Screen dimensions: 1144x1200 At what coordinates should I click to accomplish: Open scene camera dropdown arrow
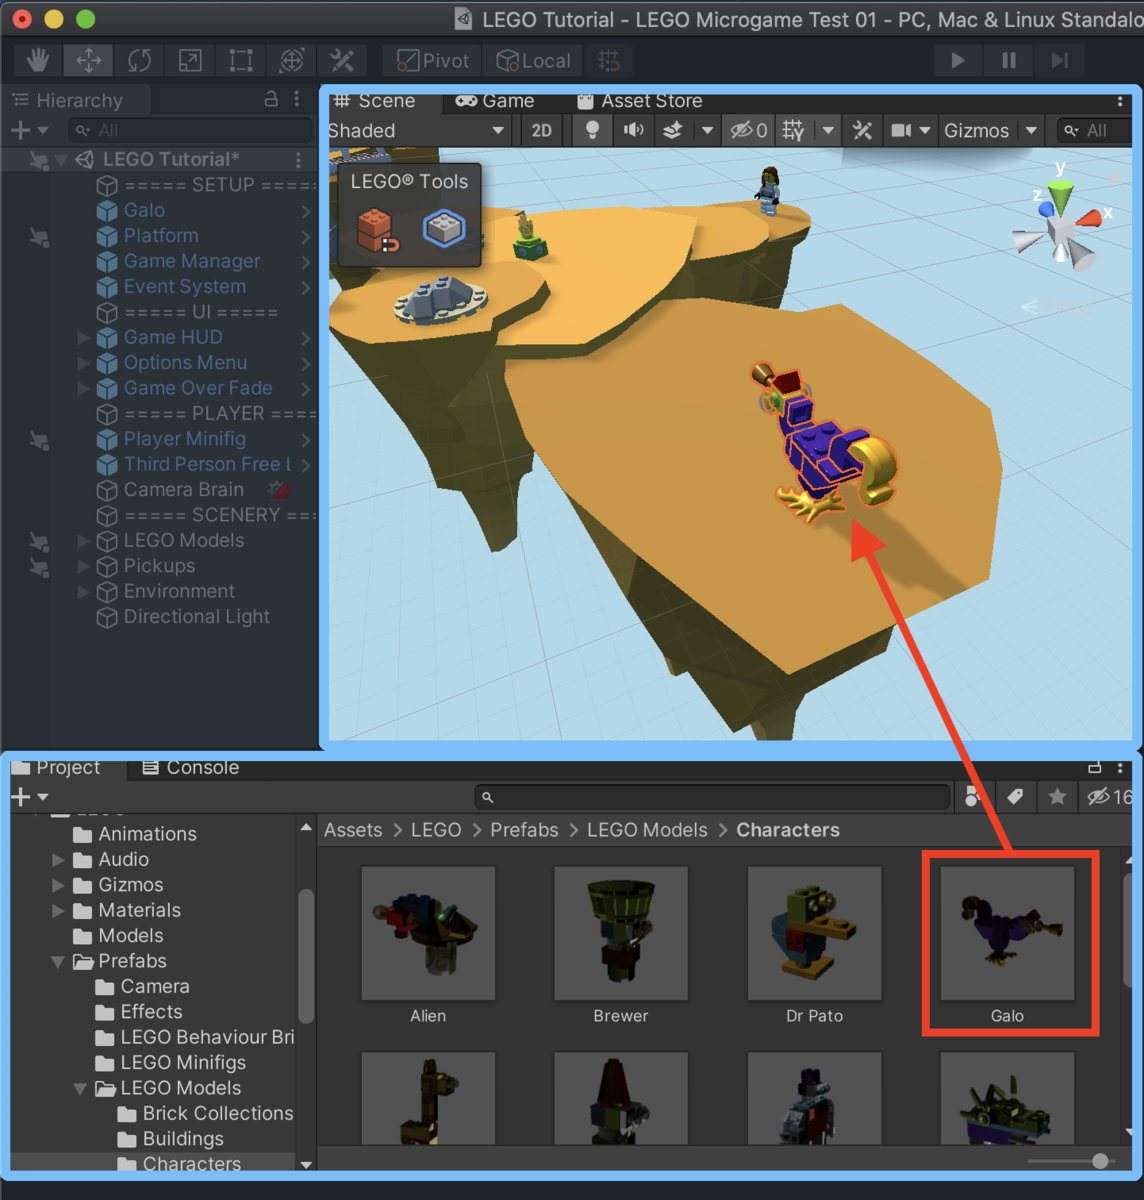pyautogui.click(x=925, y=130)
